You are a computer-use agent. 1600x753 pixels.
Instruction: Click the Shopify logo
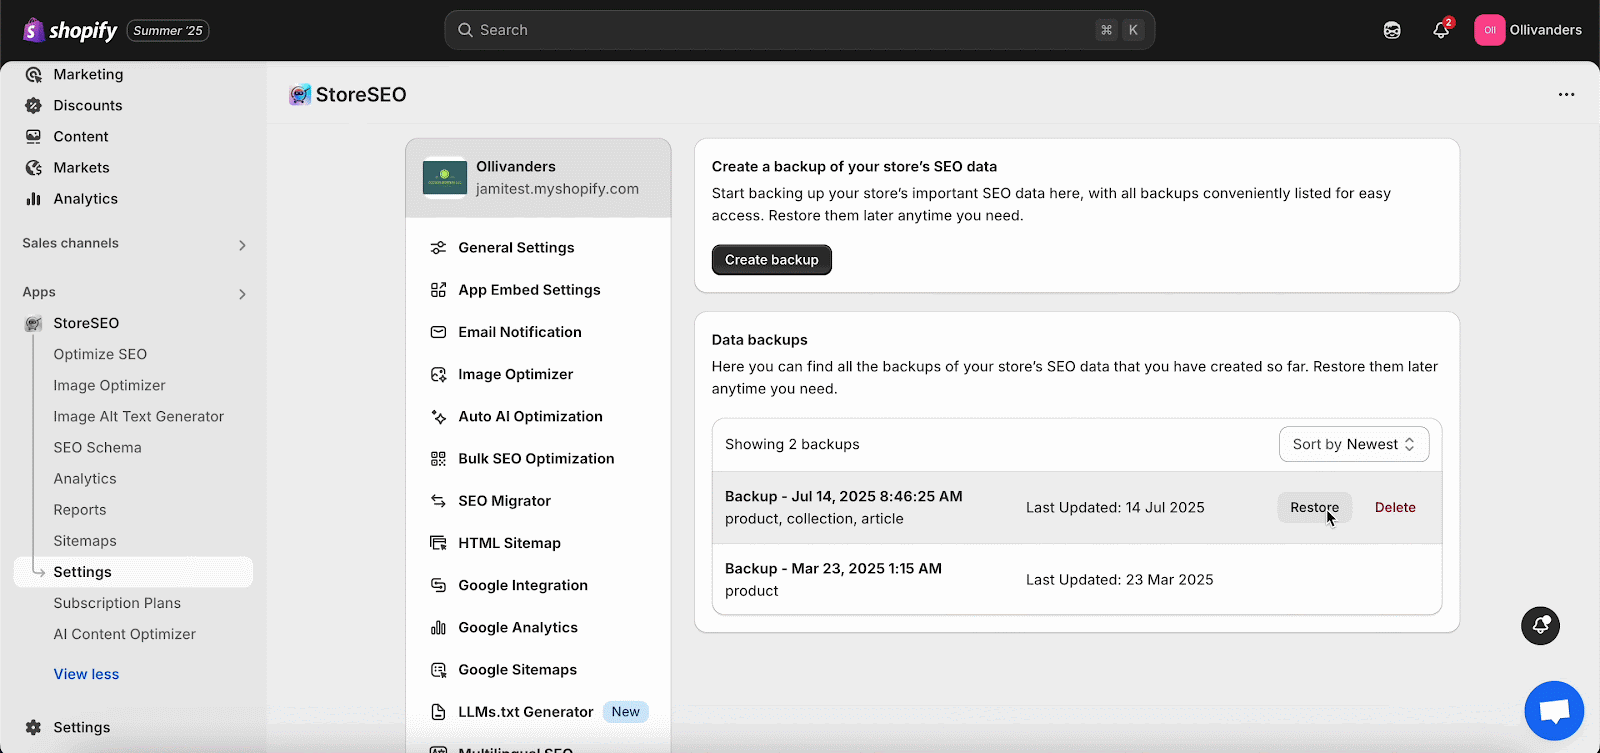(x=70, y=30)
